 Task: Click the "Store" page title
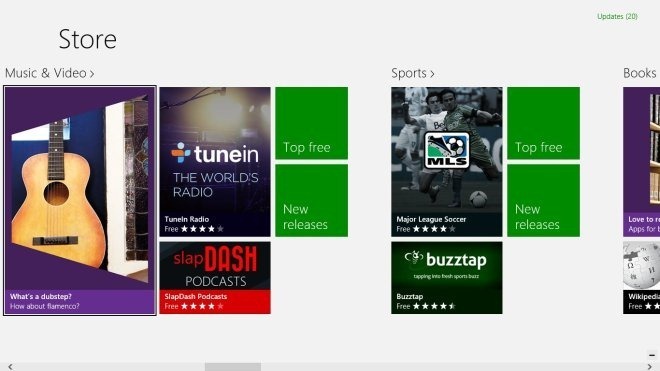point(88,39)
